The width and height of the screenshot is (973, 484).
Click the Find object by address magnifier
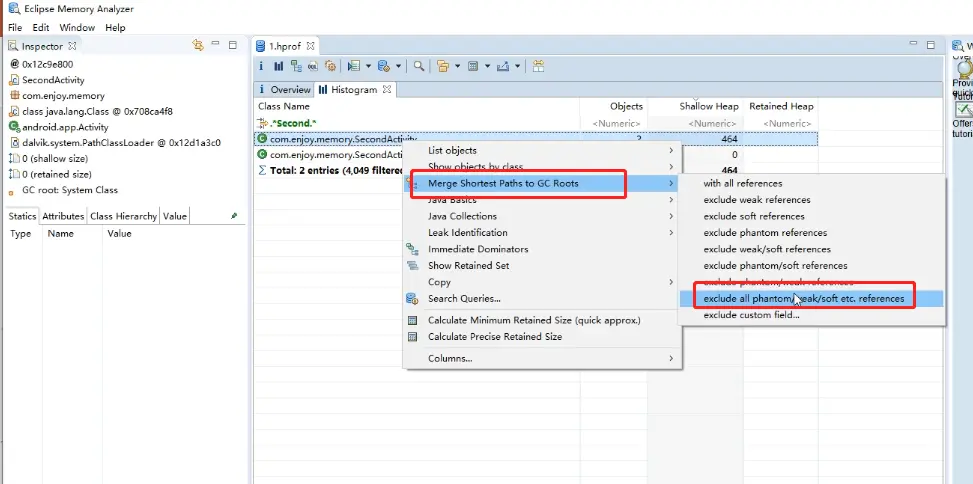click(419, 66)
